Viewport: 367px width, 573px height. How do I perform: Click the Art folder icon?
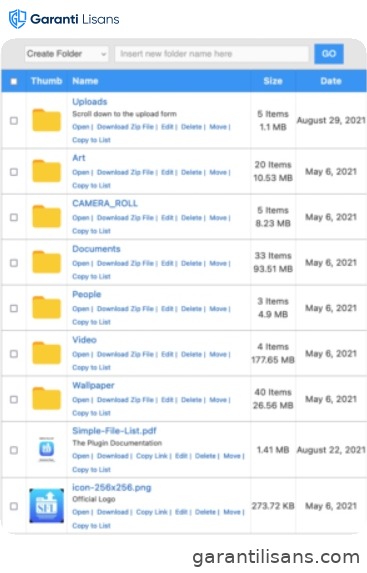pyautogui.click(x=46, y=171)
